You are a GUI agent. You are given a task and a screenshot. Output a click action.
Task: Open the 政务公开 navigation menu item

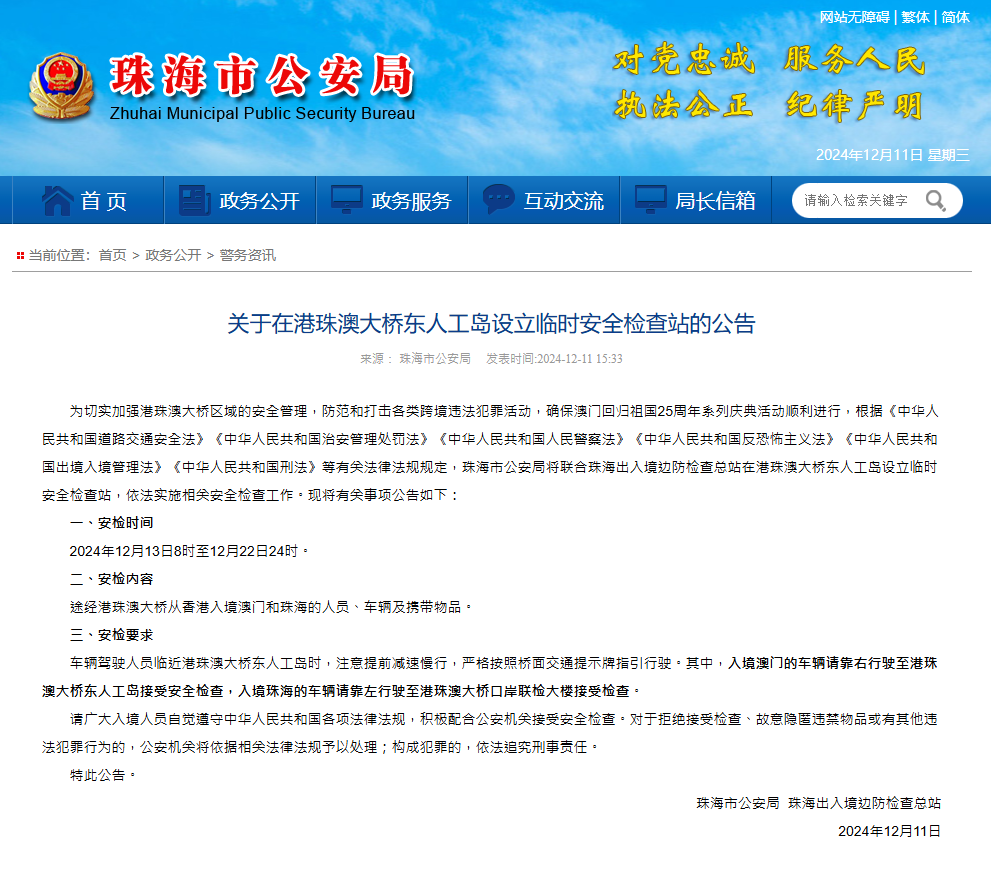(259, 201)
